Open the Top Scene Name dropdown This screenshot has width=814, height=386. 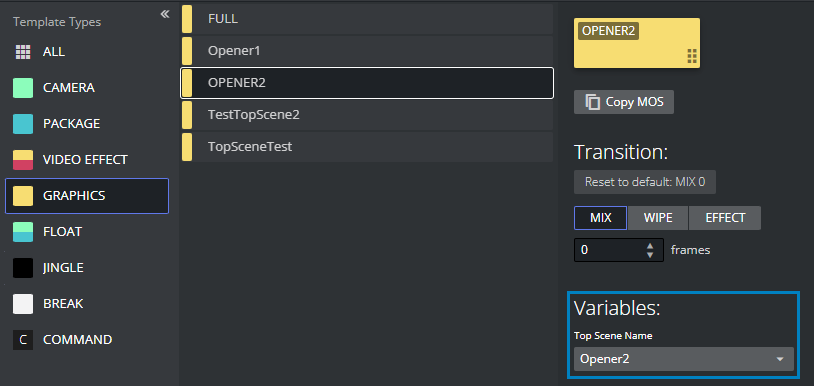684,359
